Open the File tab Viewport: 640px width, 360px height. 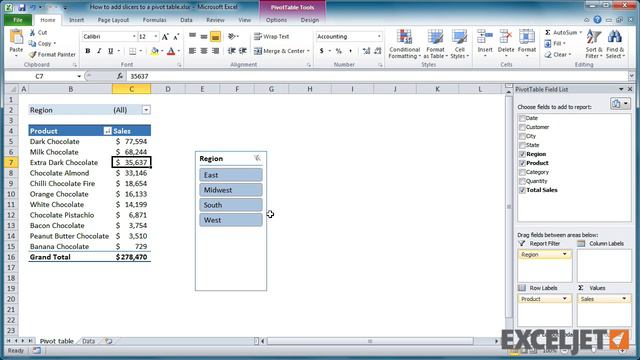coord(18,20)
